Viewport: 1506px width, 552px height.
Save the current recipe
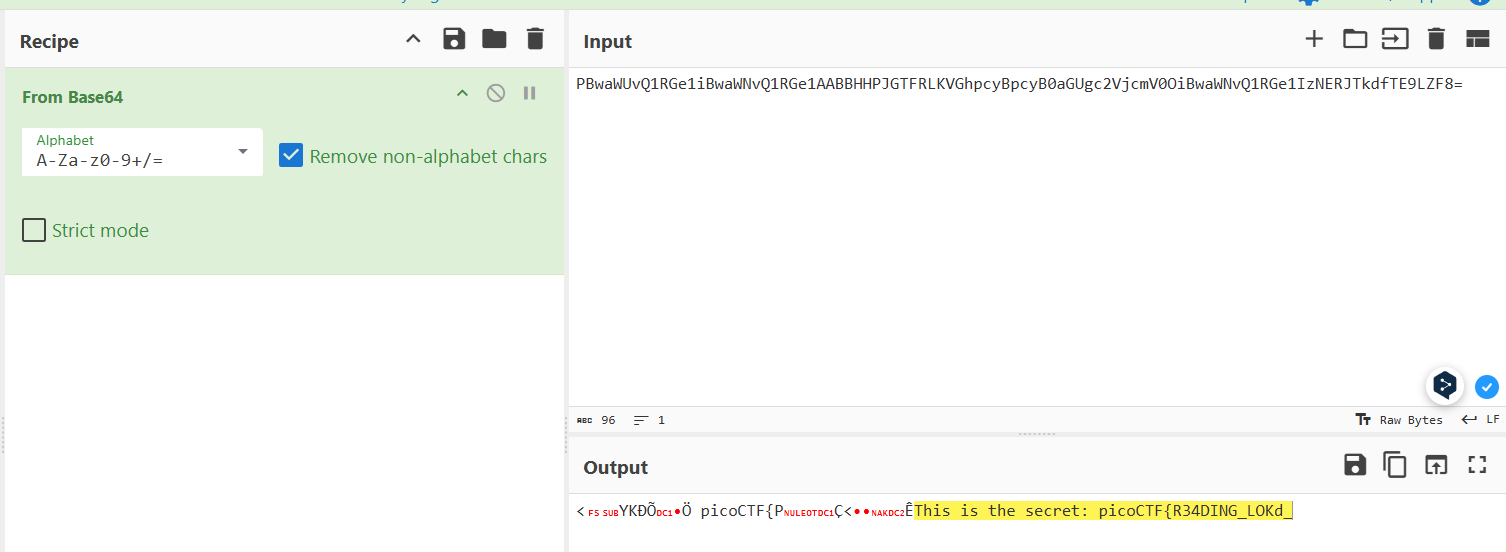coord(454,40)
